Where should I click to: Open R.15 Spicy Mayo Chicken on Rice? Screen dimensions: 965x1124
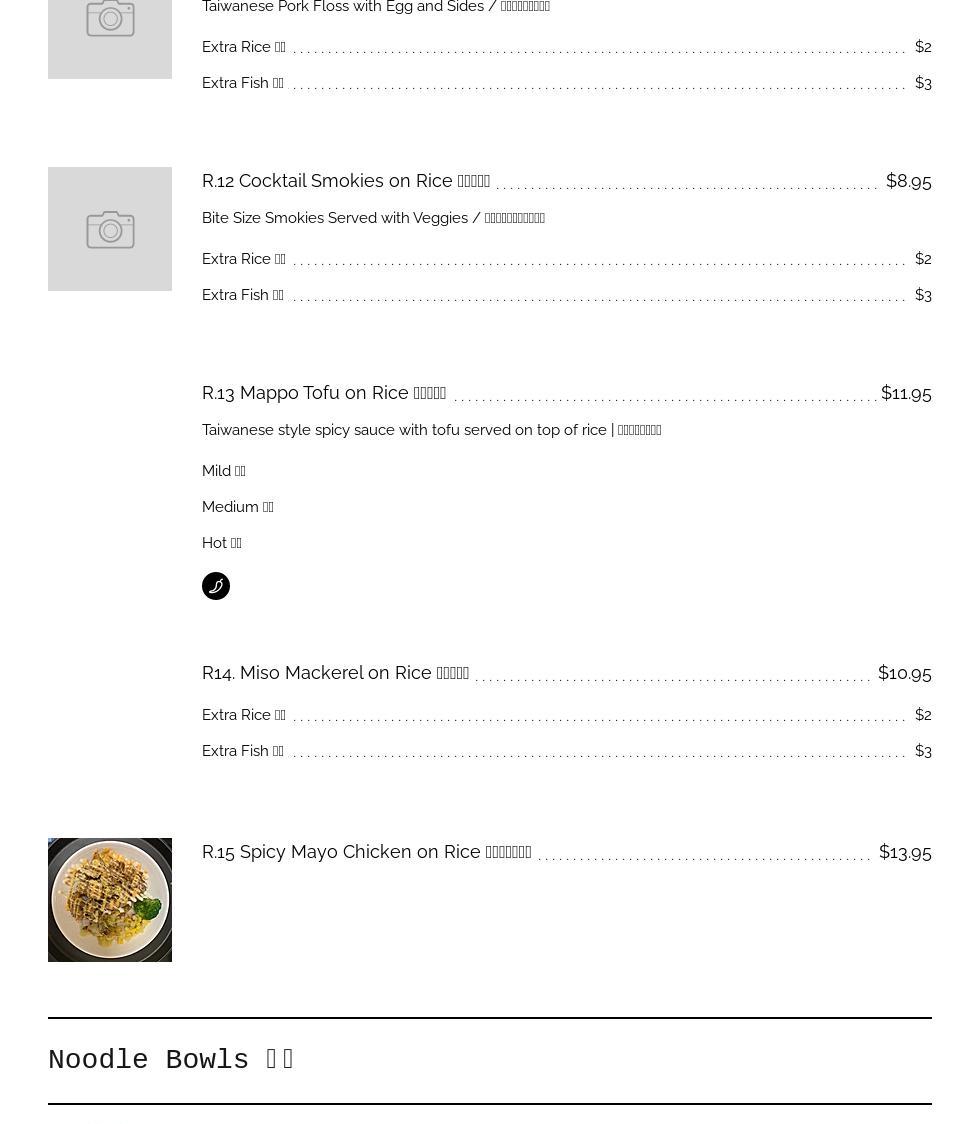(366, 852)
